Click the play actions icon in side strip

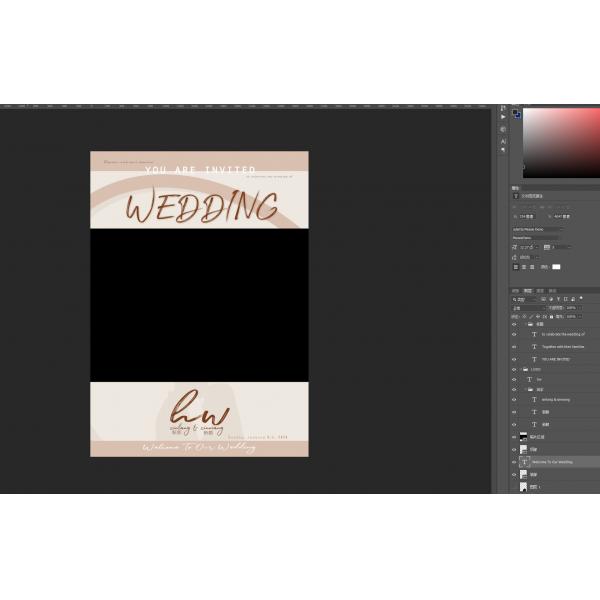(x=503, y=117)
